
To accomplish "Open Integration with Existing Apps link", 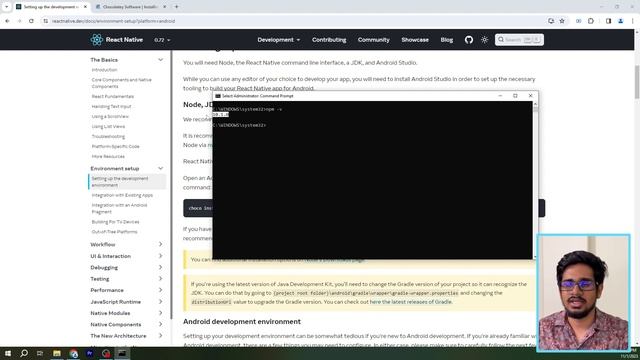I will pos(122,195).
